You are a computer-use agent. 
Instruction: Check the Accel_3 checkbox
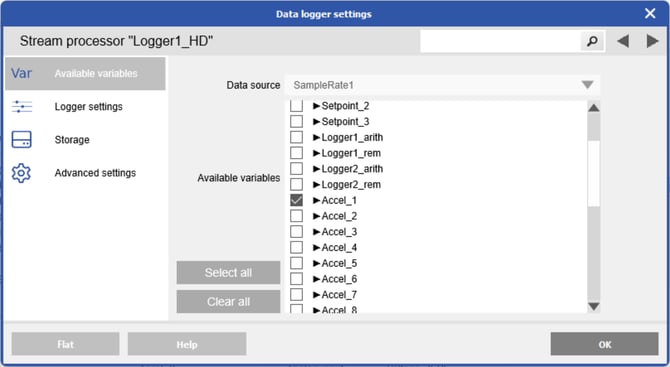pos(296,232)
